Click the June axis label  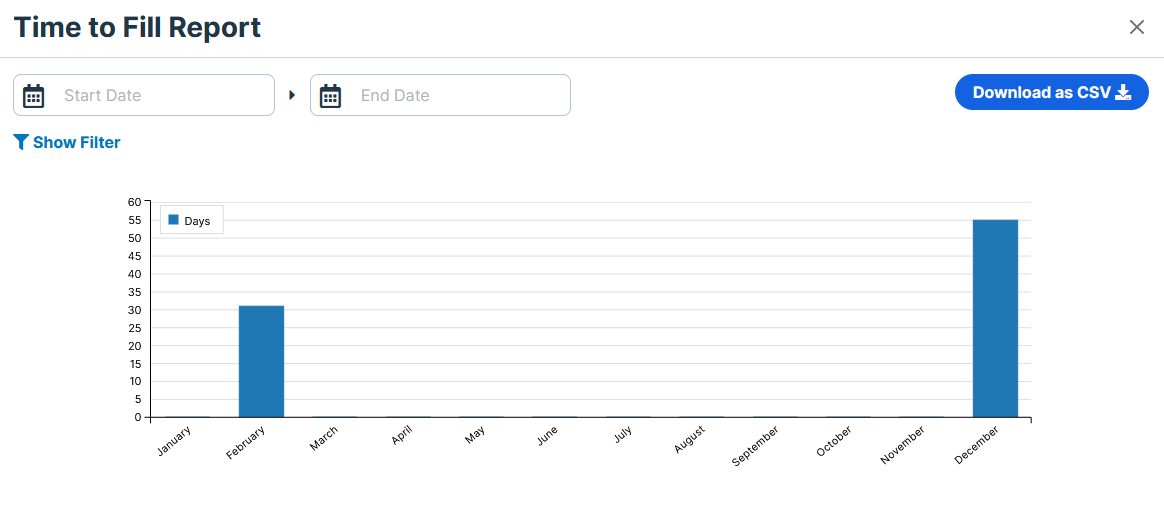pyautogui.click(x=546, y=436)
